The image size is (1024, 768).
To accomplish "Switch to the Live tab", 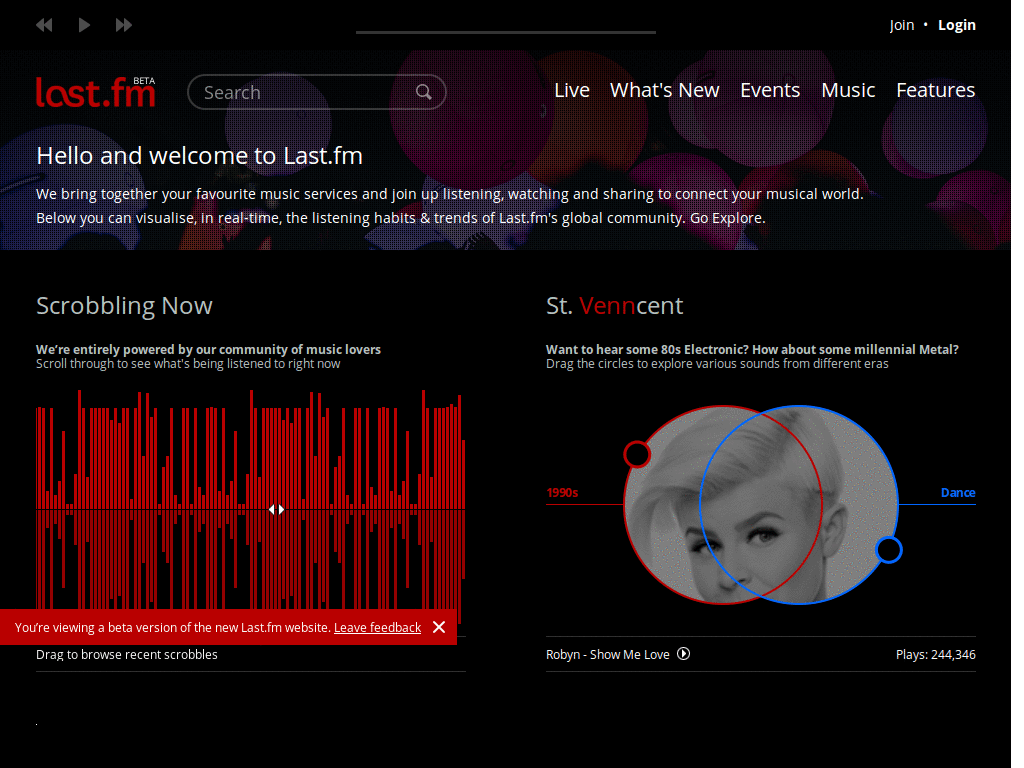I will [x=571, y=90].
